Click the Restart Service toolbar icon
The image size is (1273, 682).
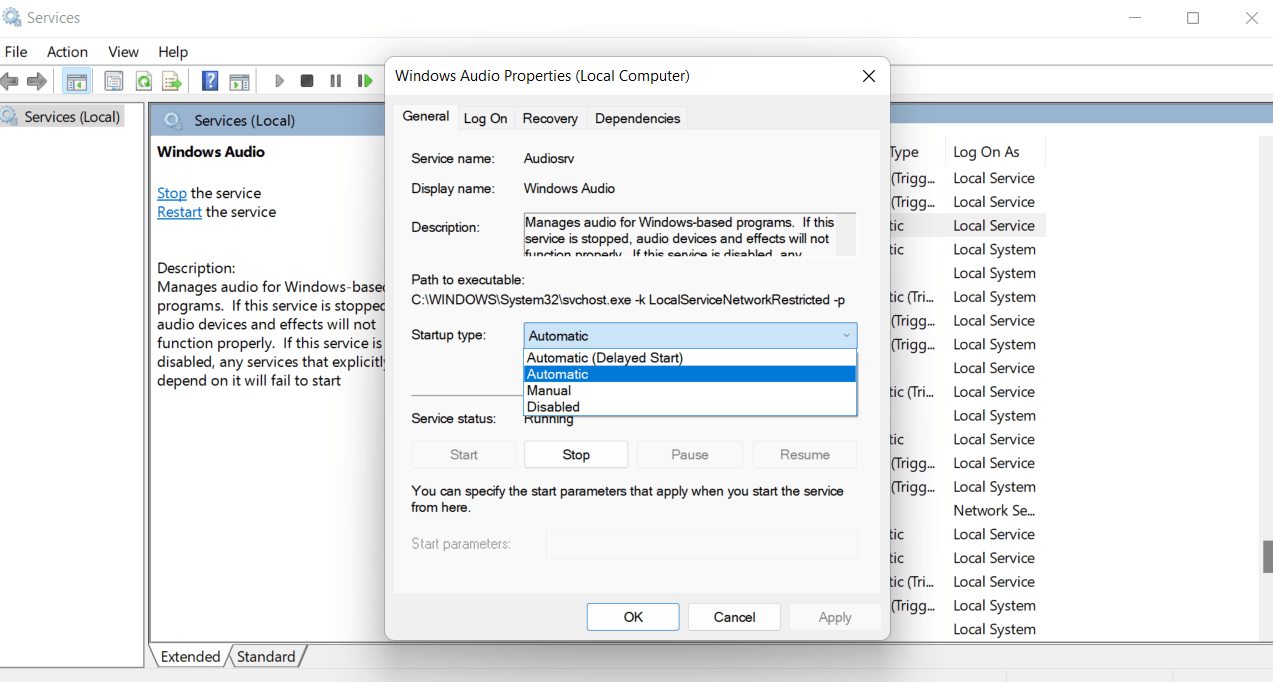pos(365,81)
